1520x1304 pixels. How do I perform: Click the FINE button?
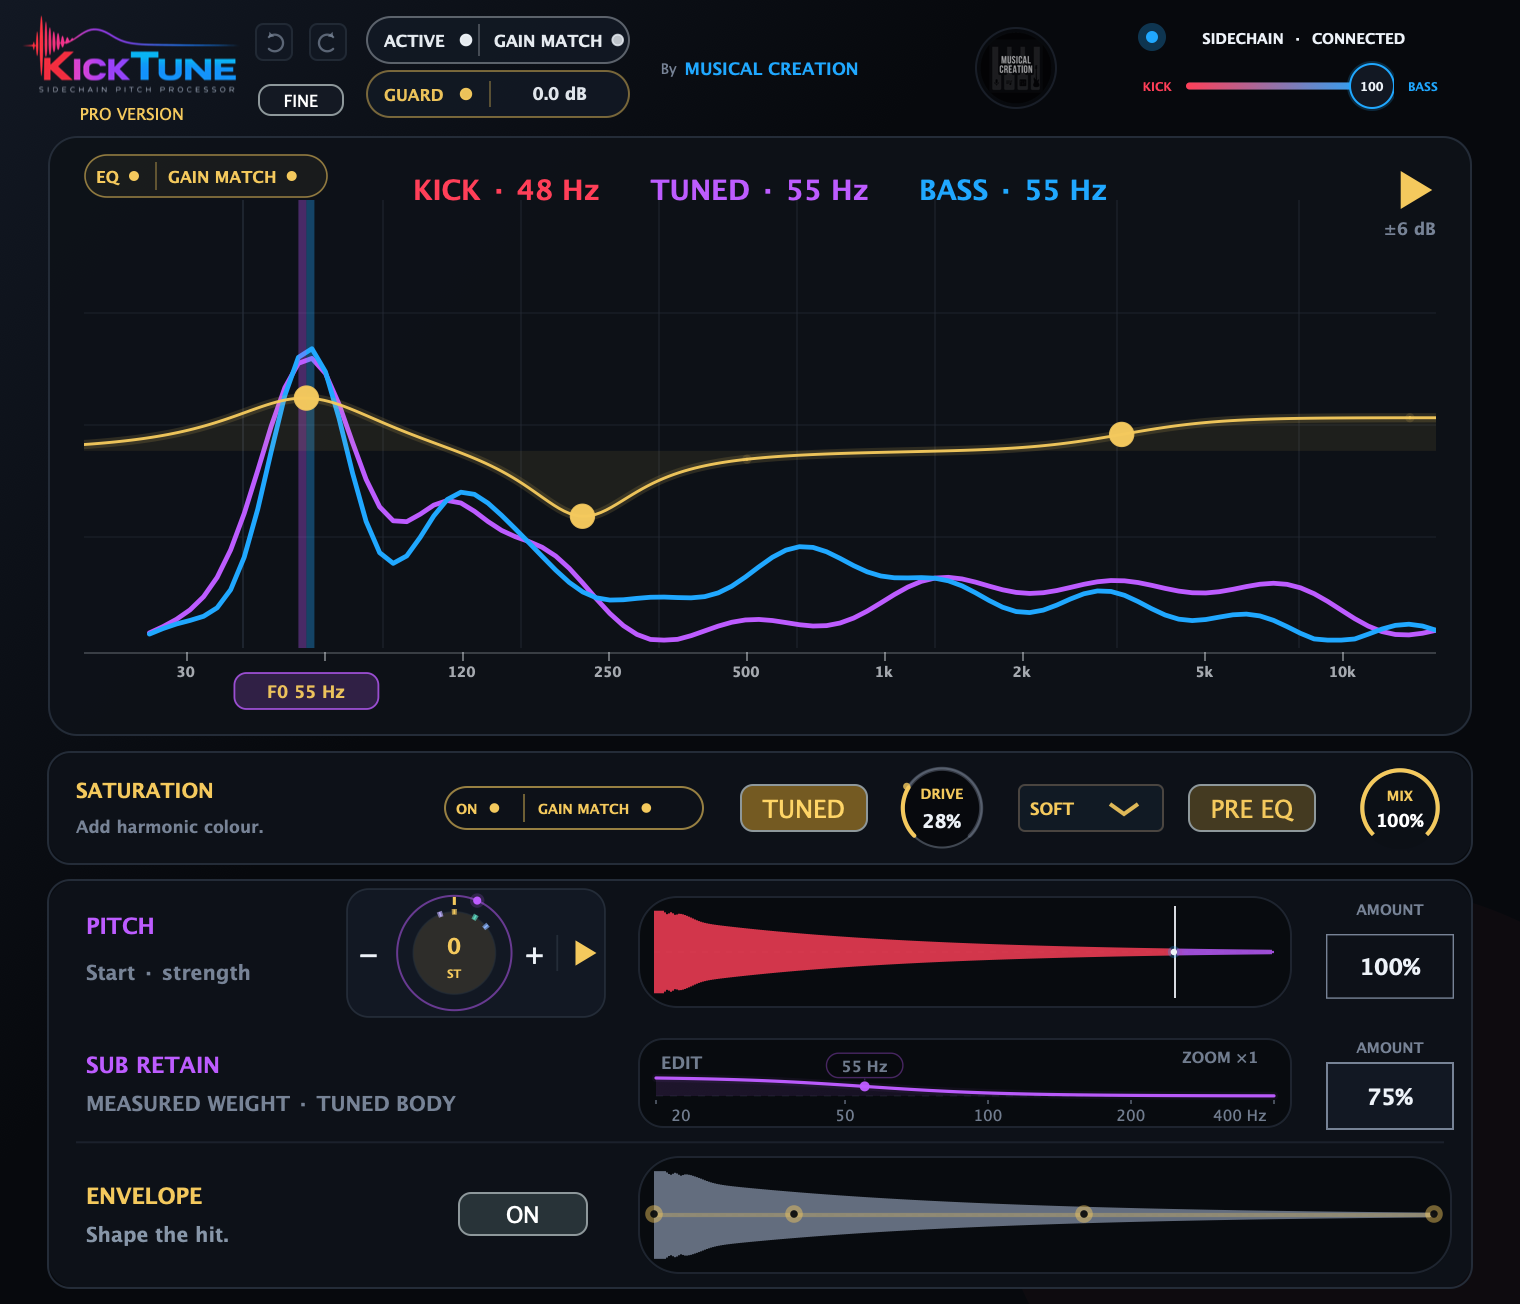click(301, 100)
